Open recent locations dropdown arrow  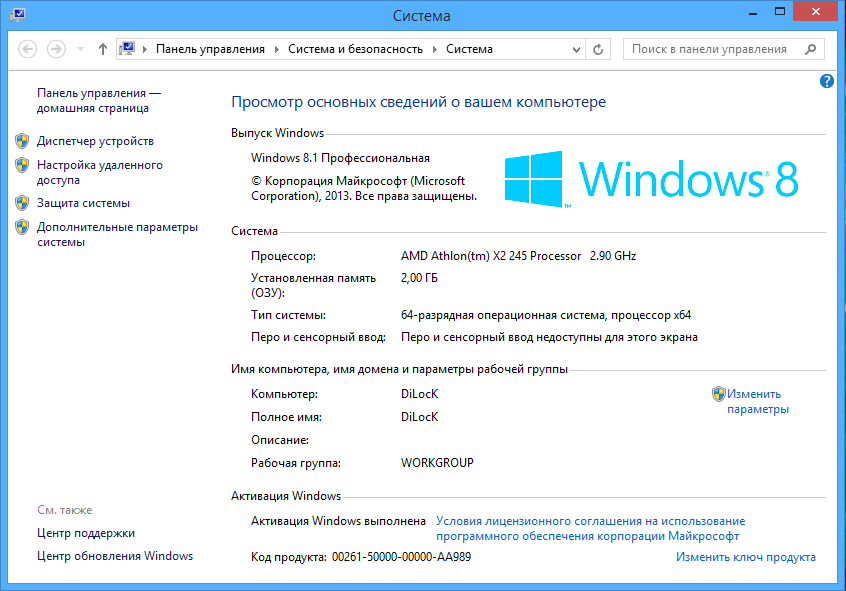[x=80, y=49]
